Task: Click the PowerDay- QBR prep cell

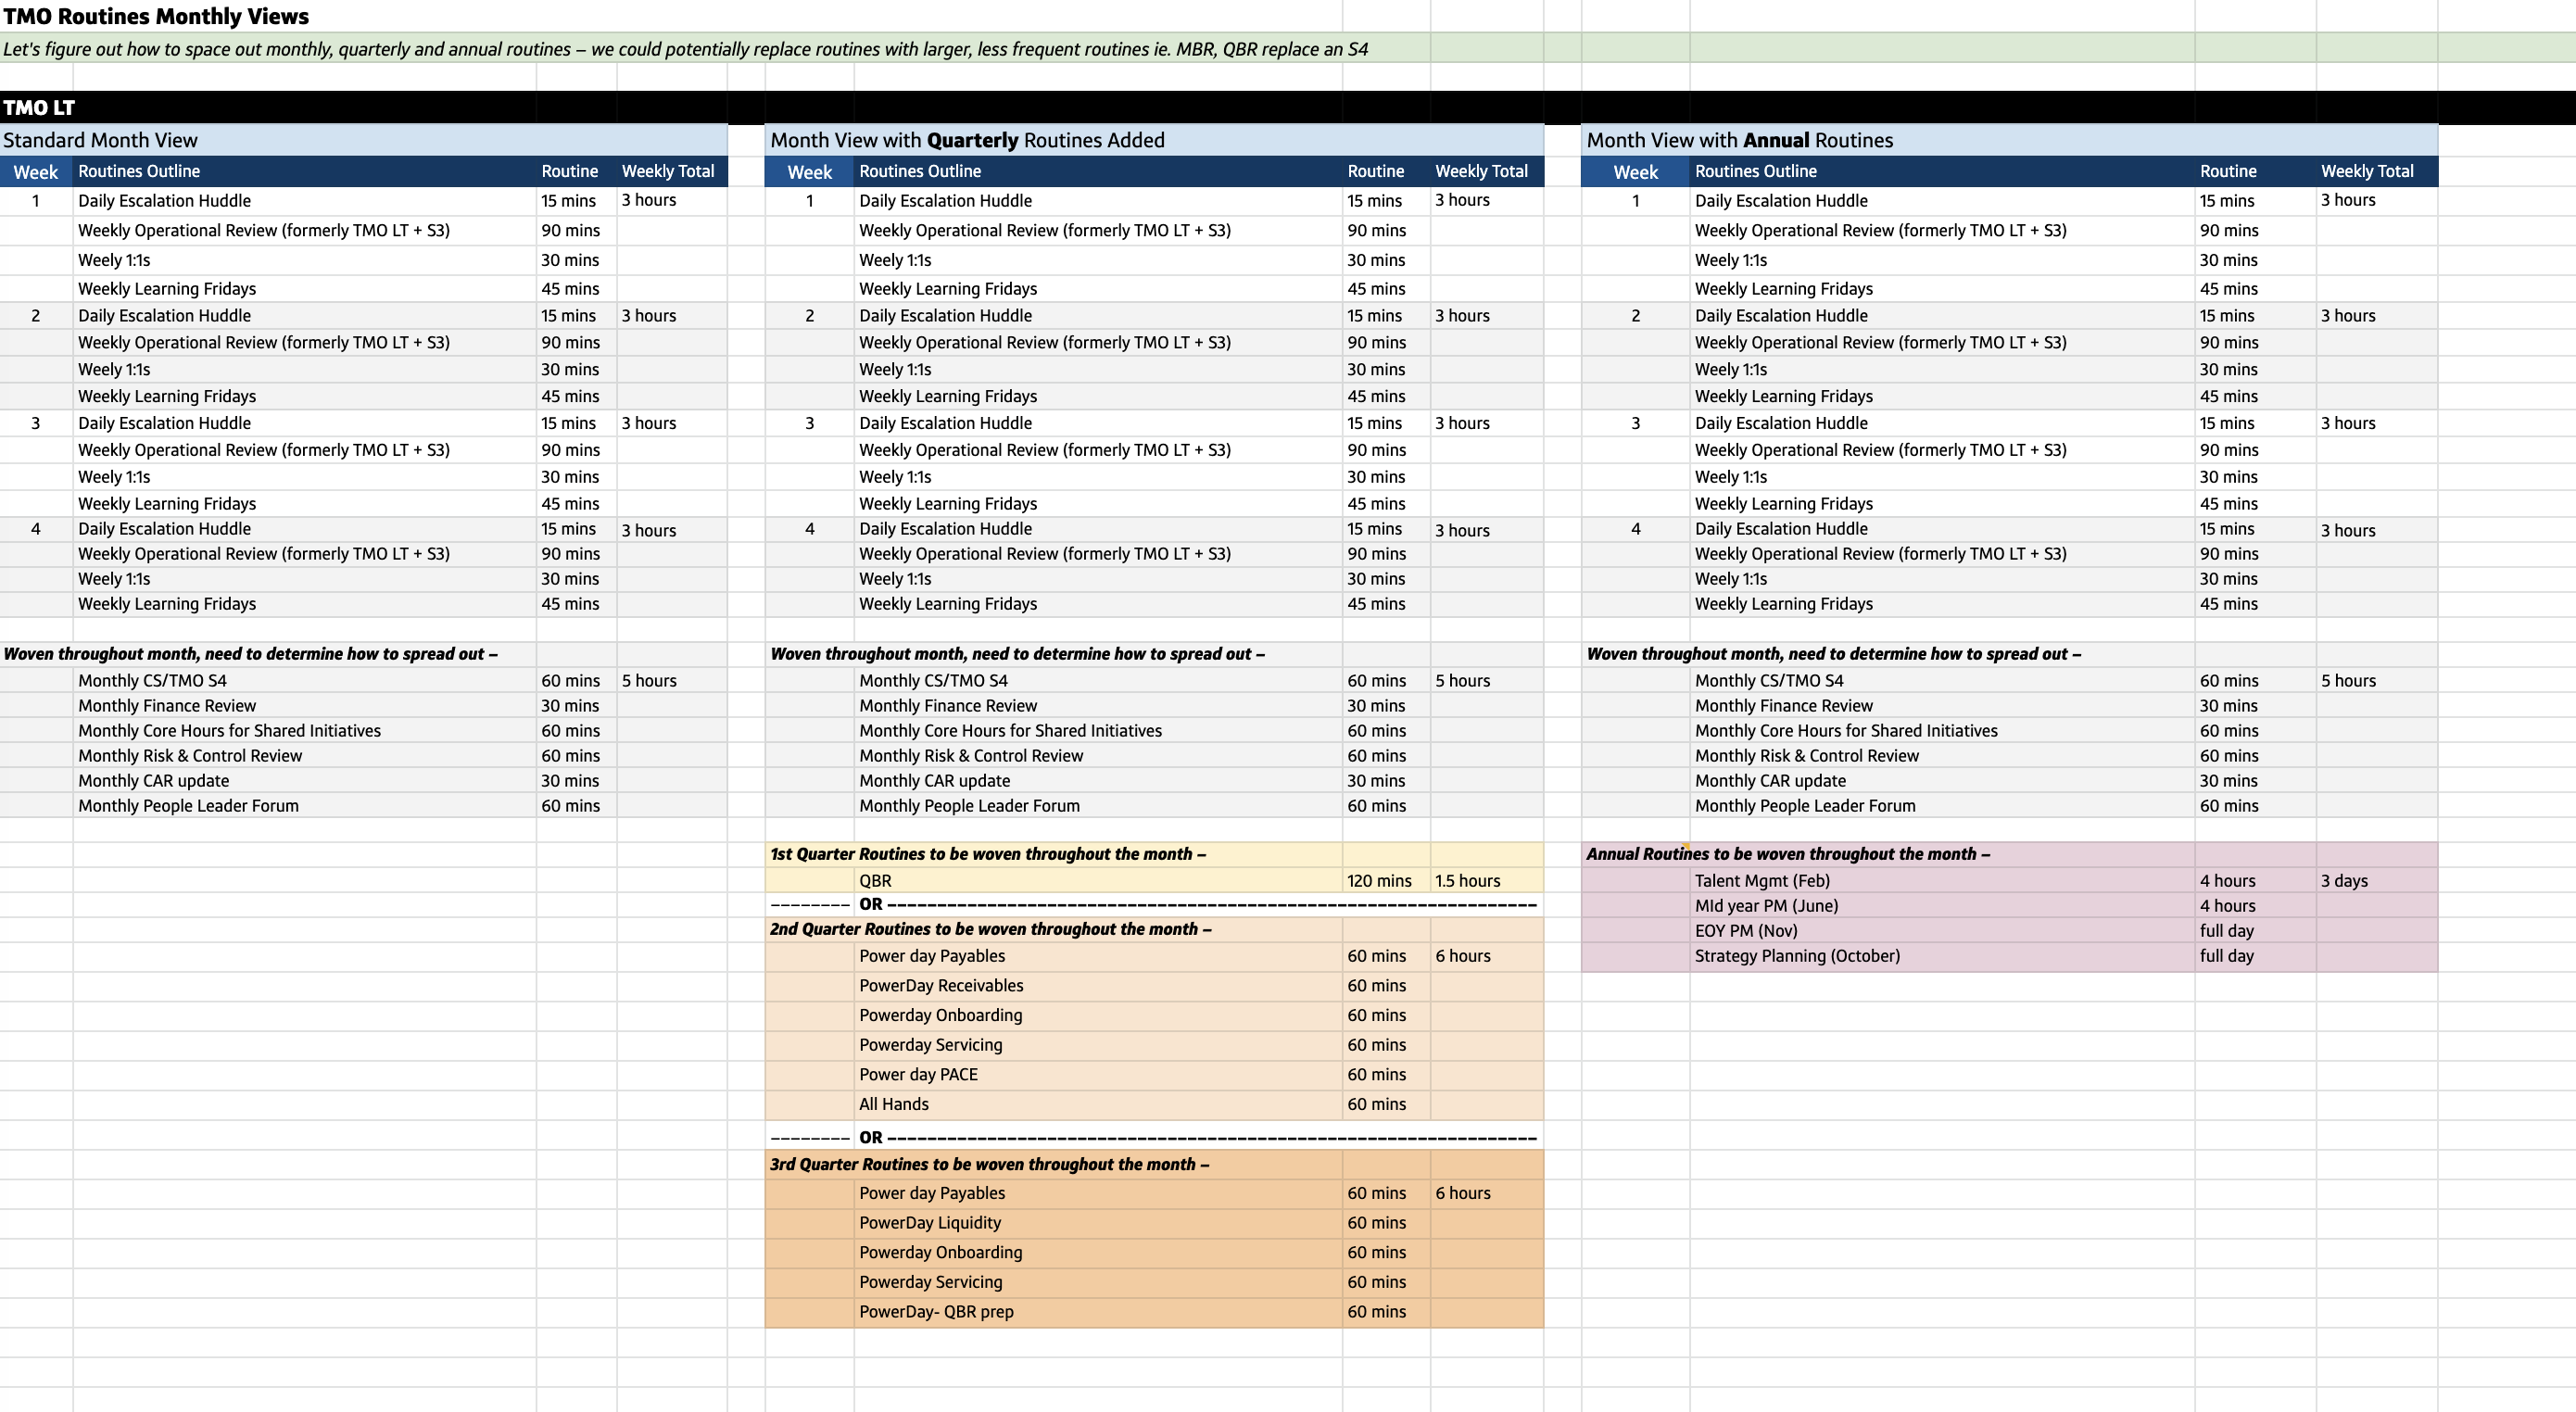Action: coord(936,1311)
